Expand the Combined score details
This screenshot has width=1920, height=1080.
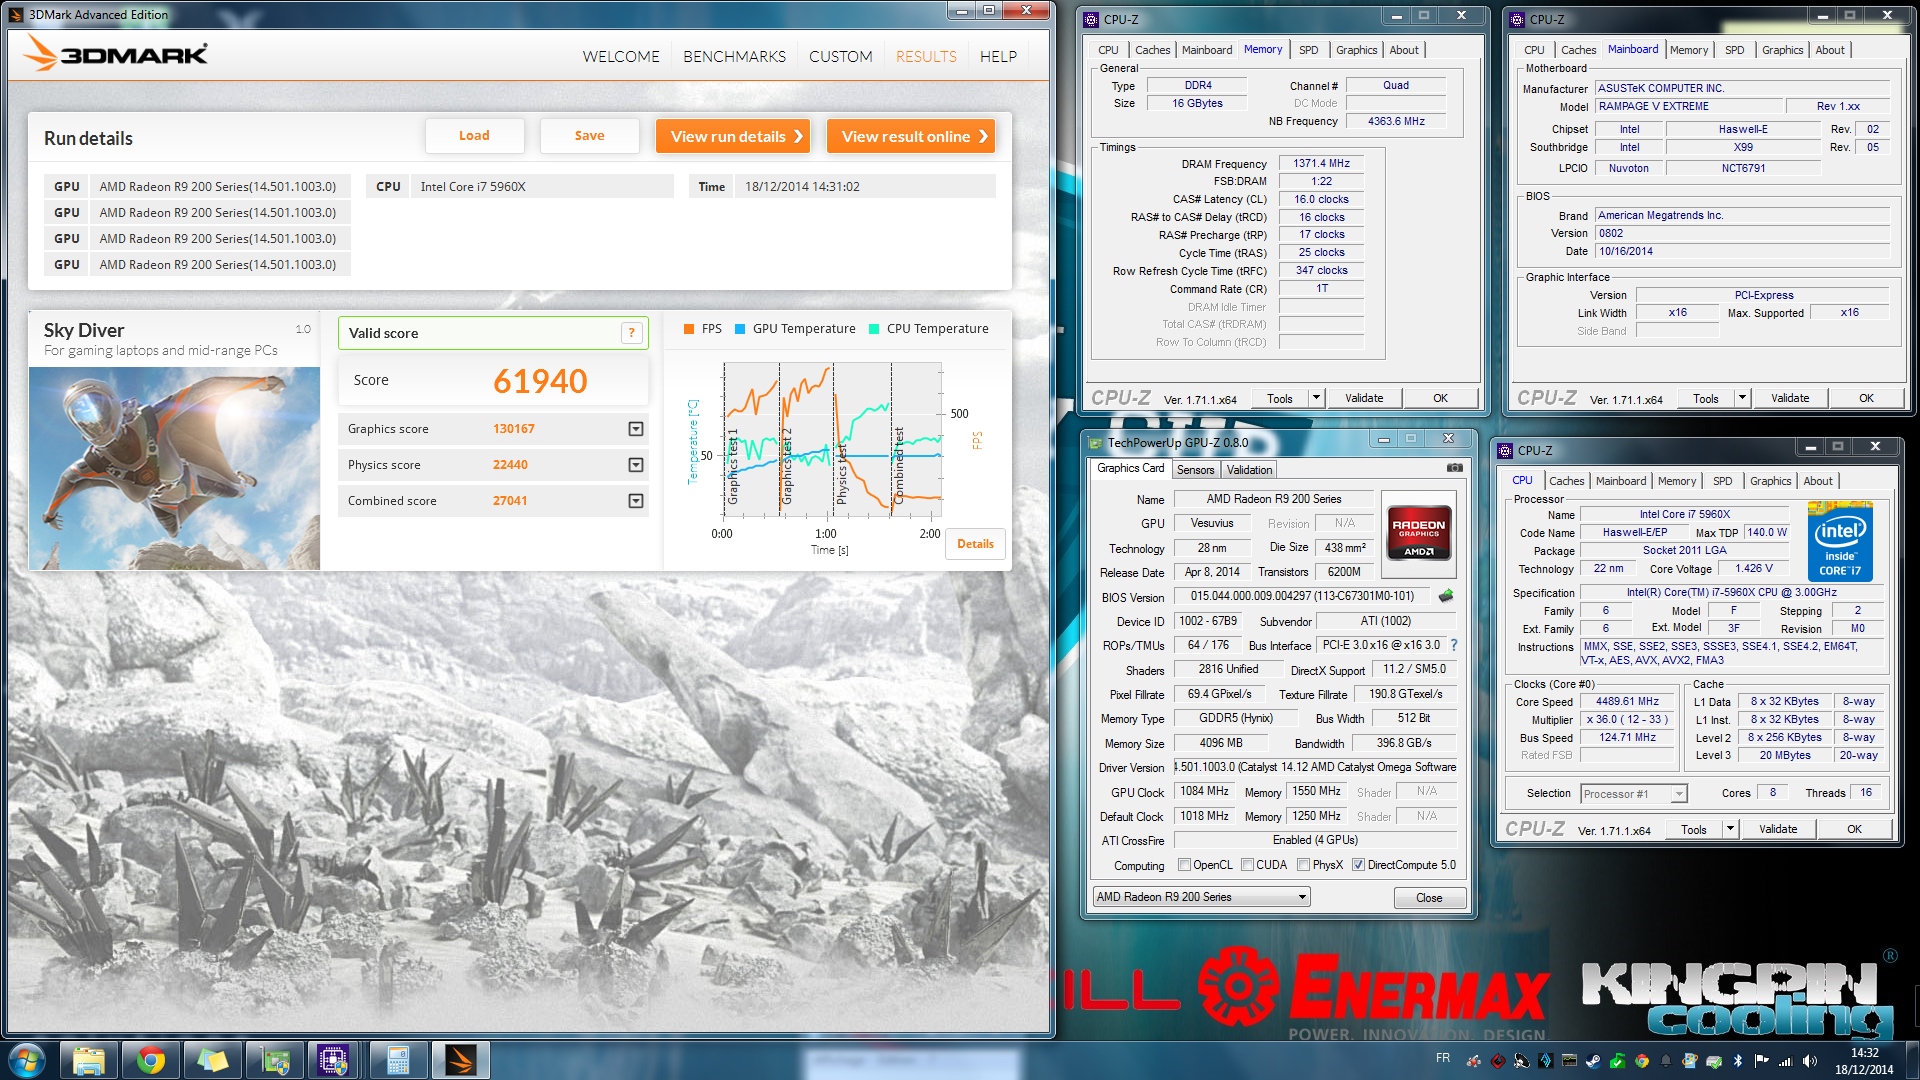[635, 501]
